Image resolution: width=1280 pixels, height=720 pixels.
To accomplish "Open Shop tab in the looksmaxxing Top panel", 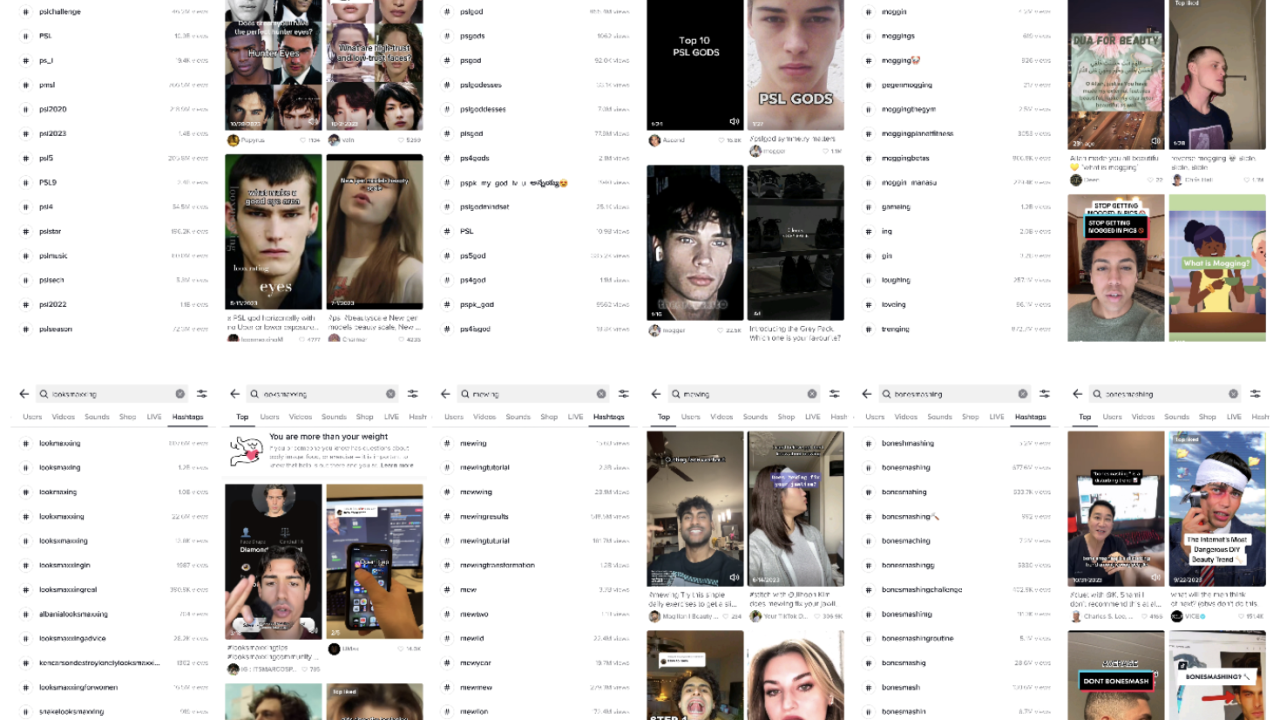I will click(365, 417).
